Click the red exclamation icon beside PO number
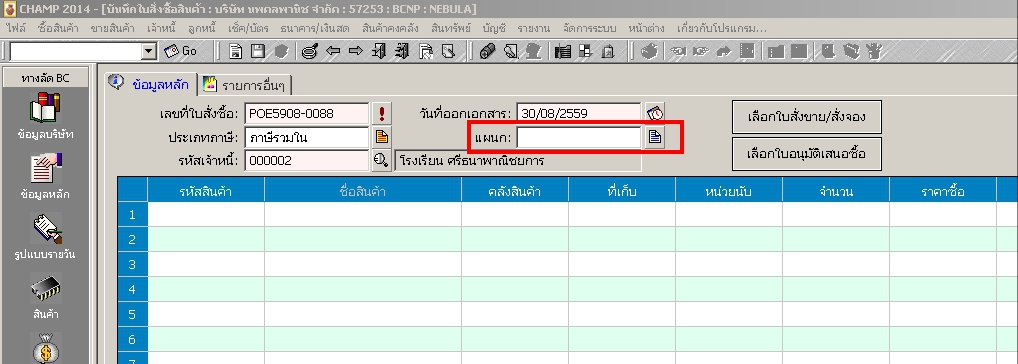1018x364 pixels. tap(382, 114)
